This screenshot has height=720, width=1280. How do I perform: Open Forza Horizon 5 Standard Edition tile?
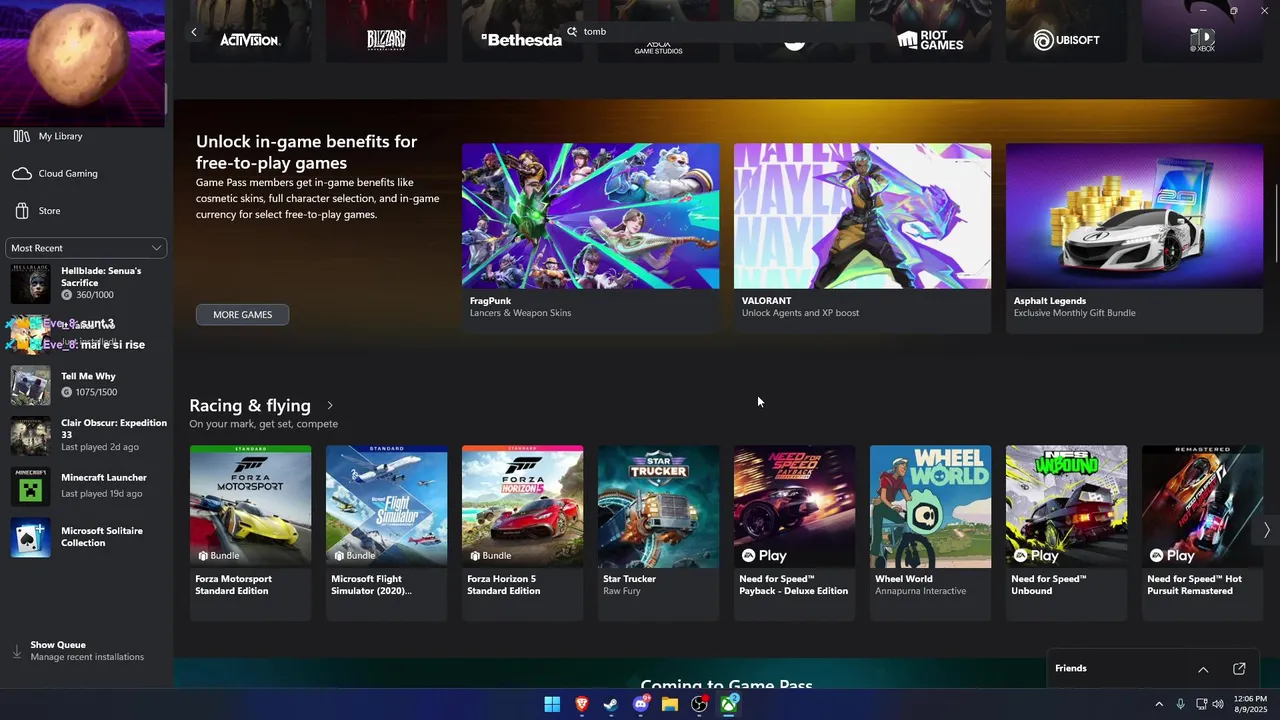click(x=522, y=533)
